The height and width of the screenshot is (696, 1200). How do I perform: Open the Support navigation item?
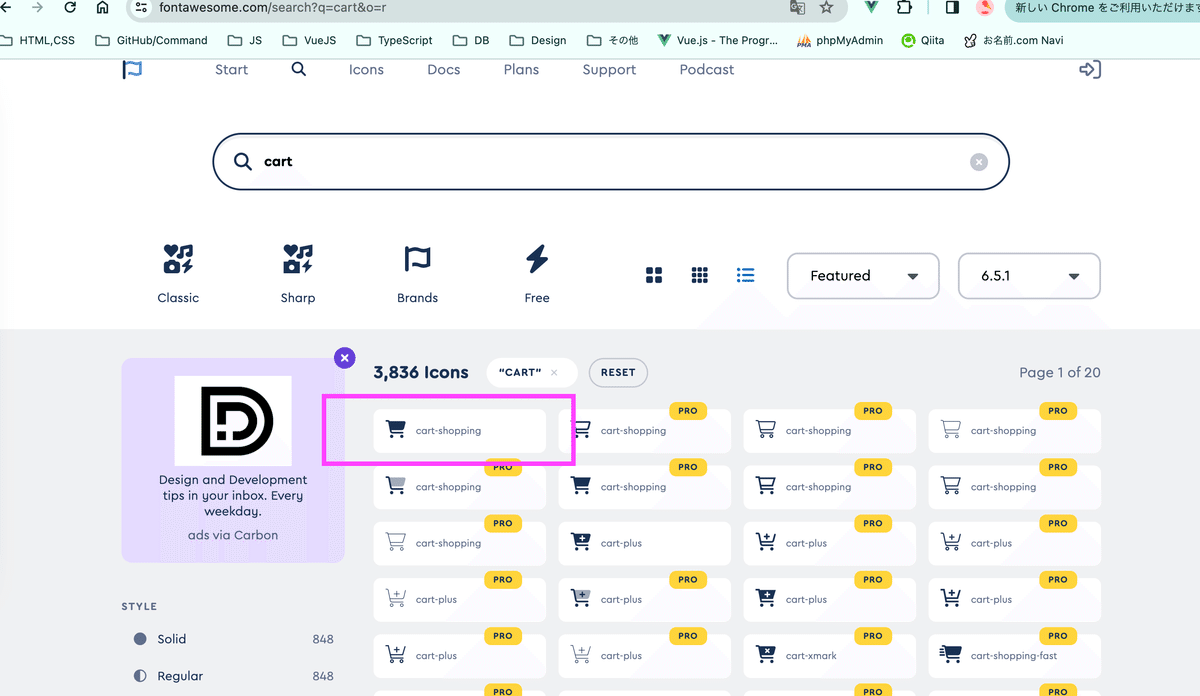pos(609,70)
